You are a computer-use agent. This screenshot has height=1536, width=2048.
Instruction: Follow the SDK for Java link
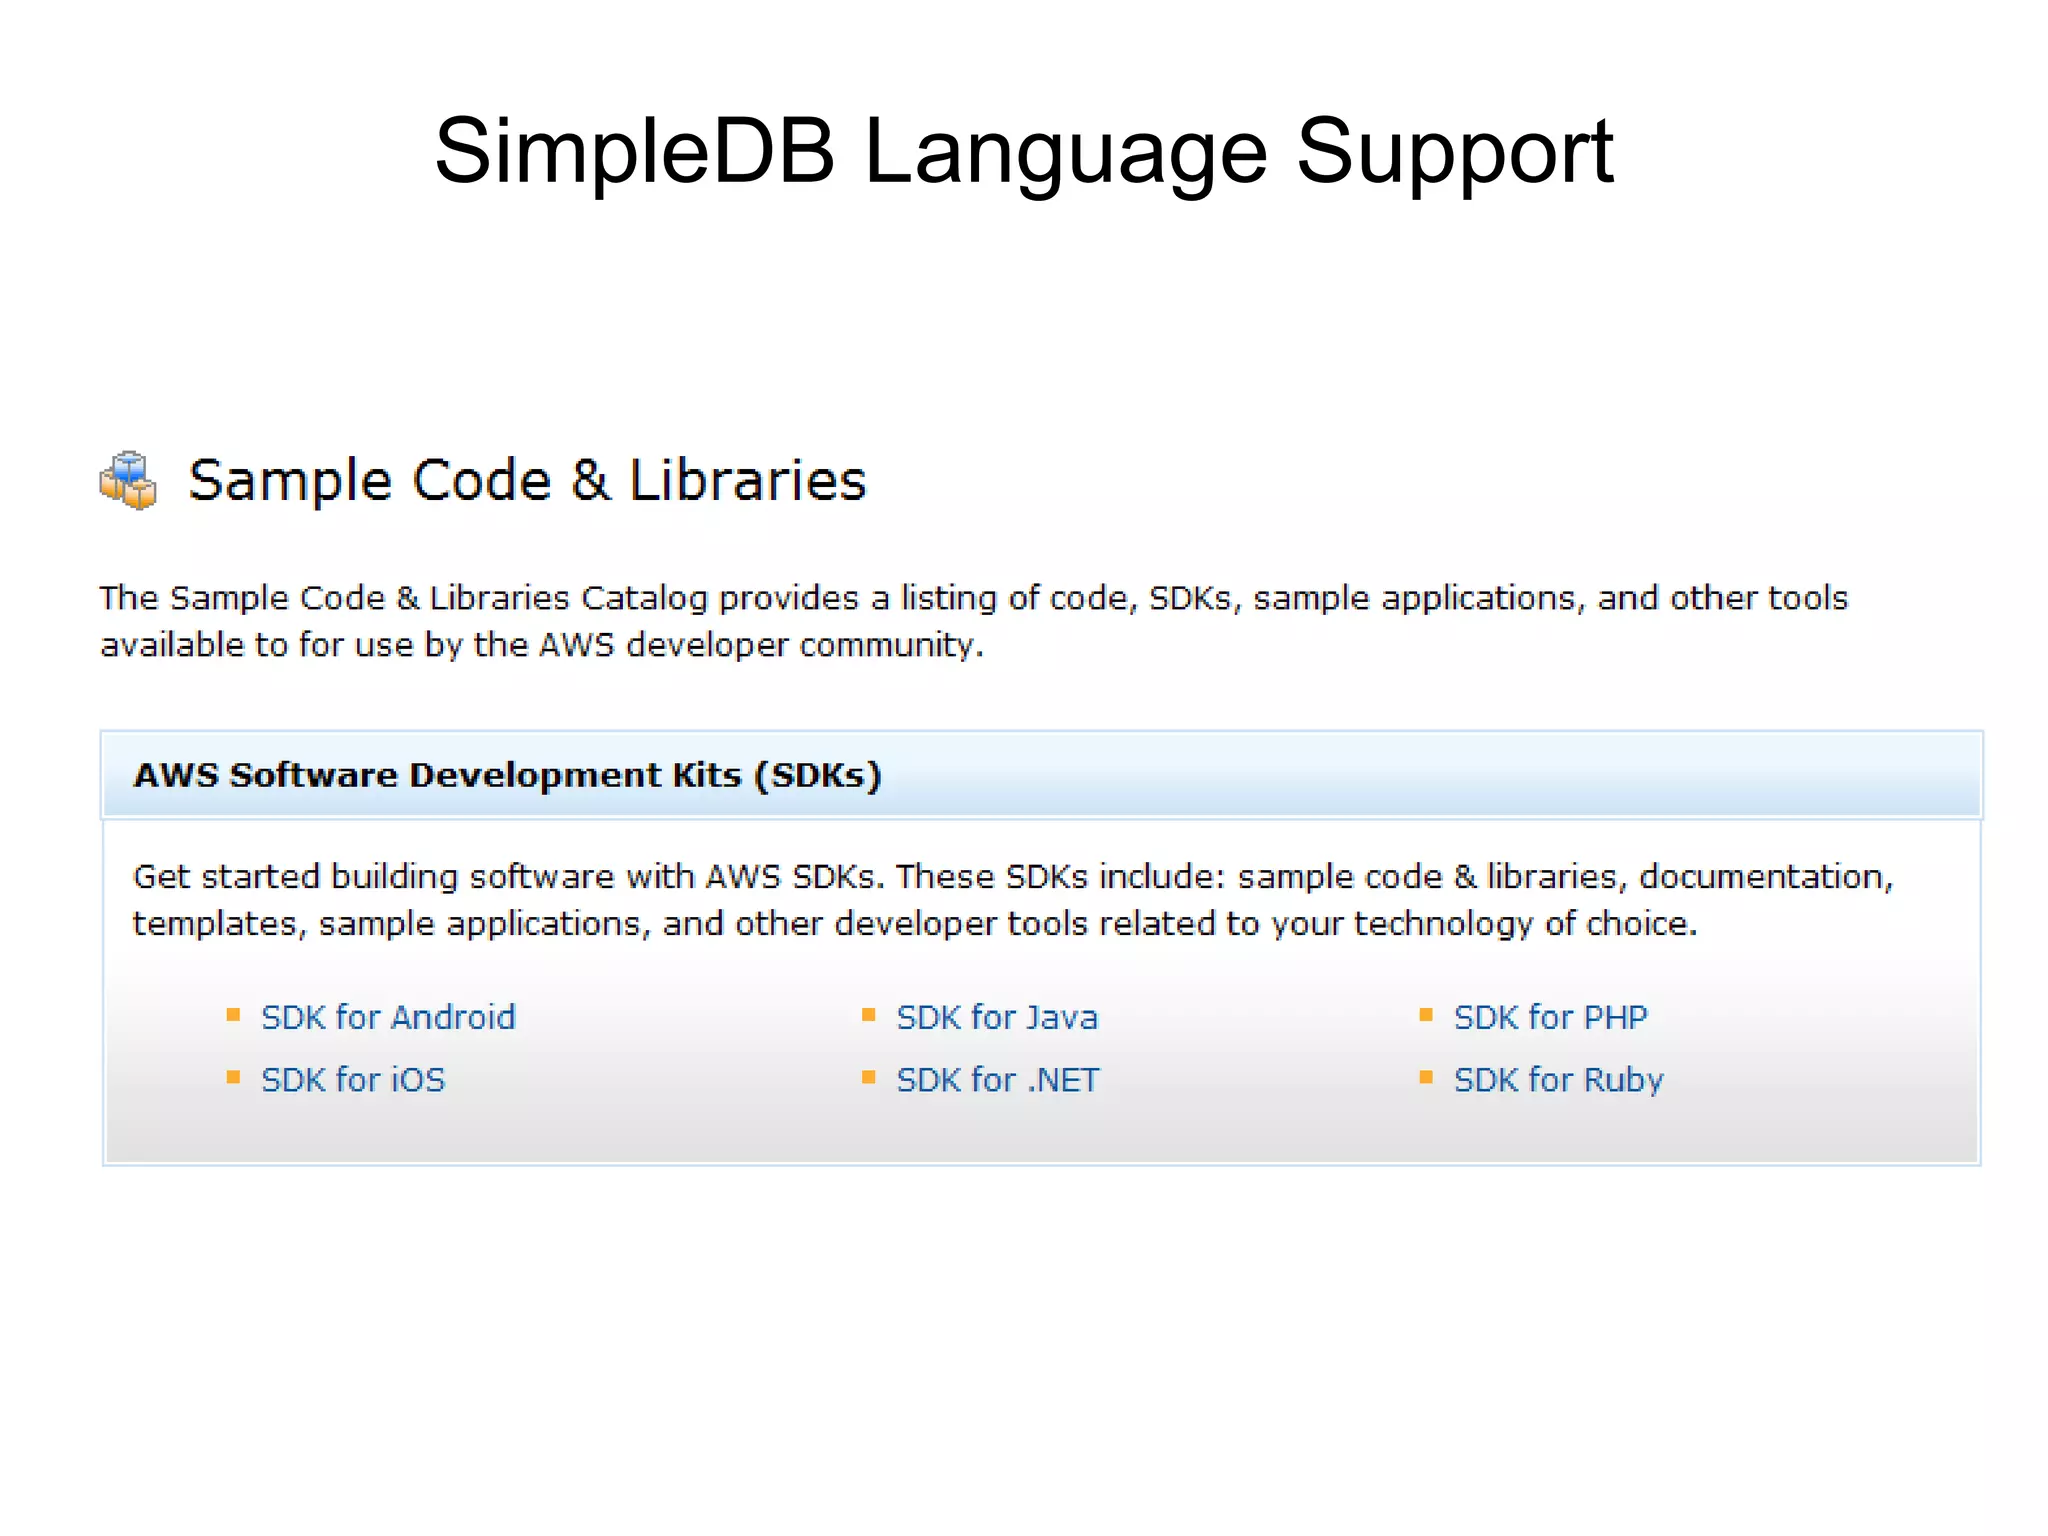click(x=997, y=1017)
